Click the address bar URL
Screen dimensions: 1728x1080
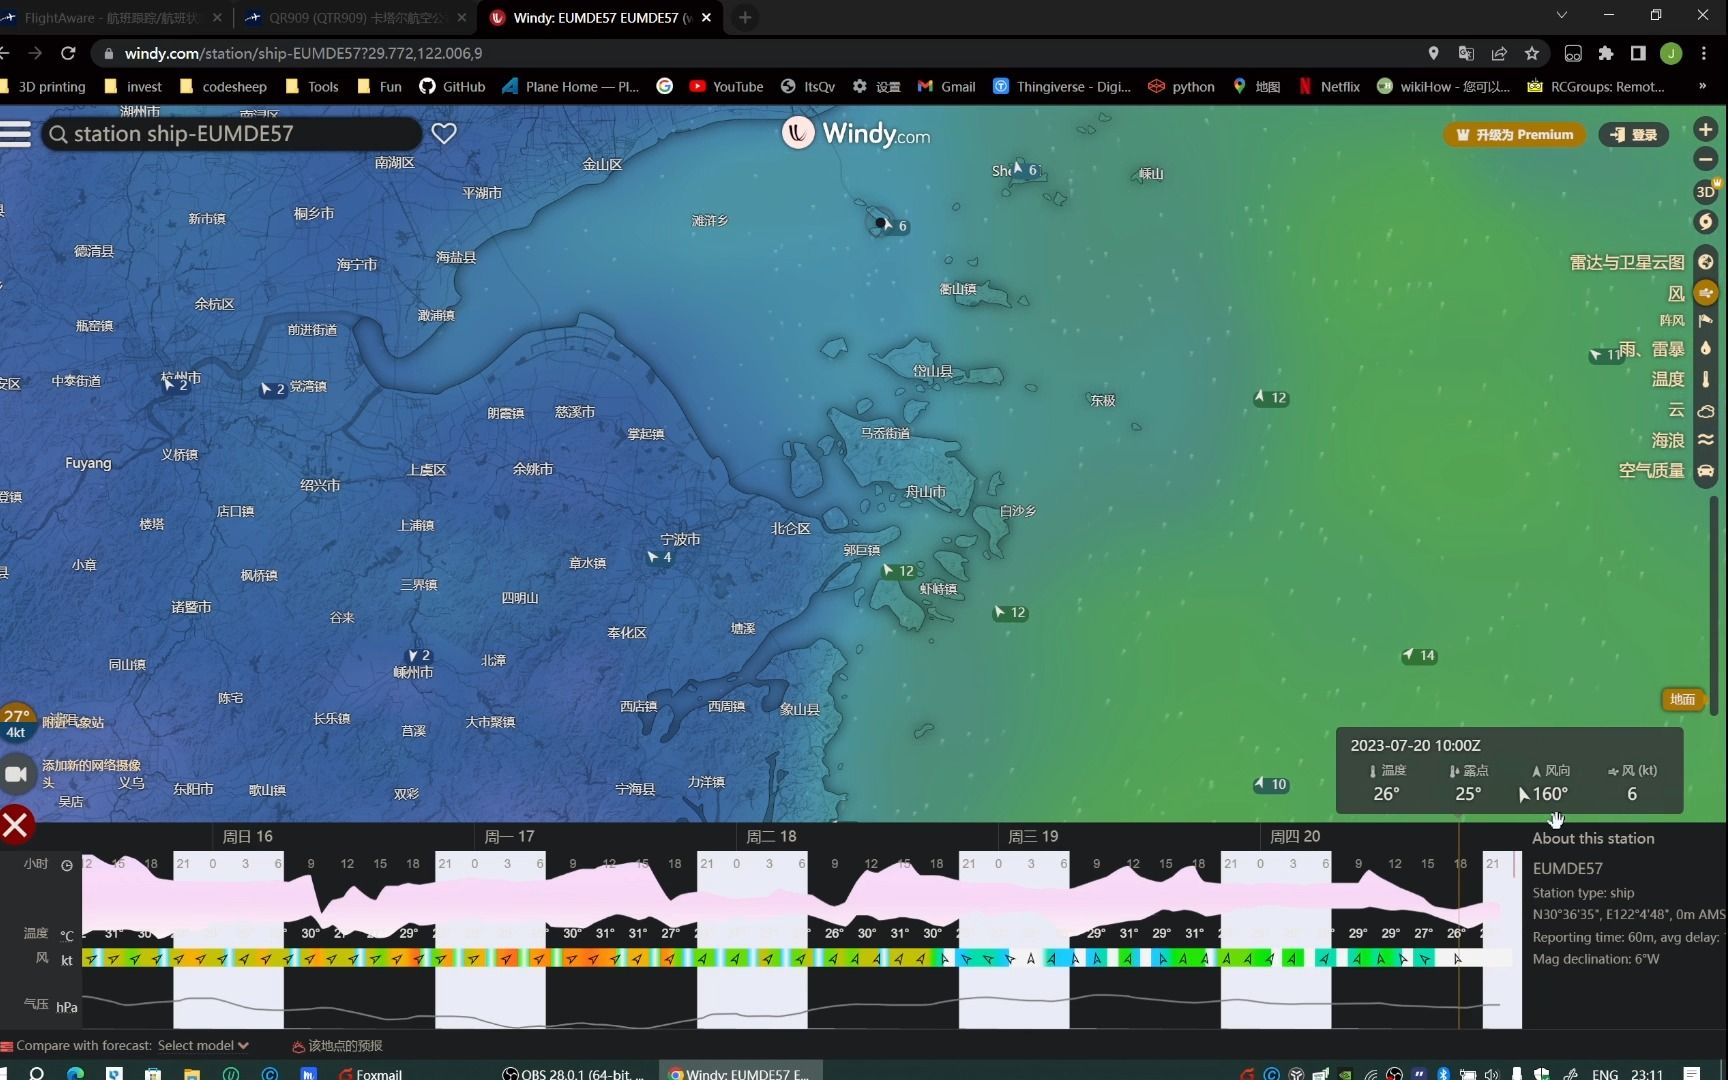coord(303,53)
